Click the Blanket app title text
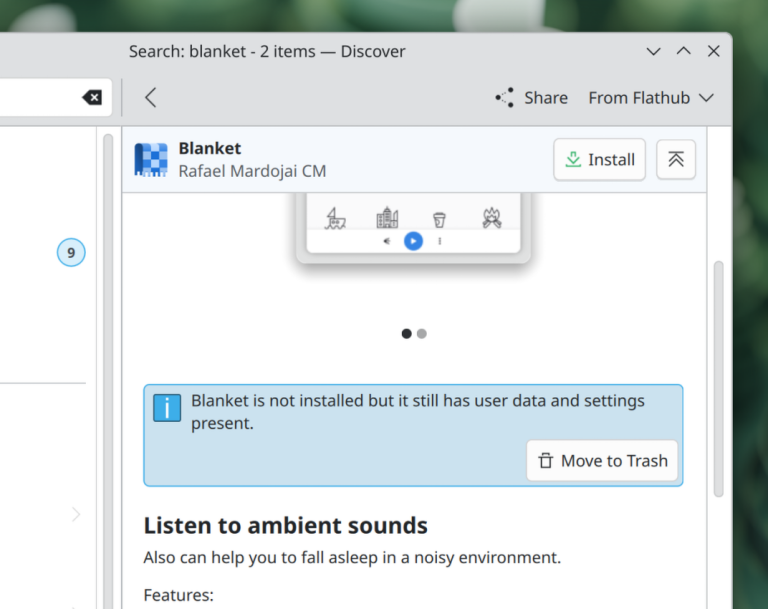 210,148
